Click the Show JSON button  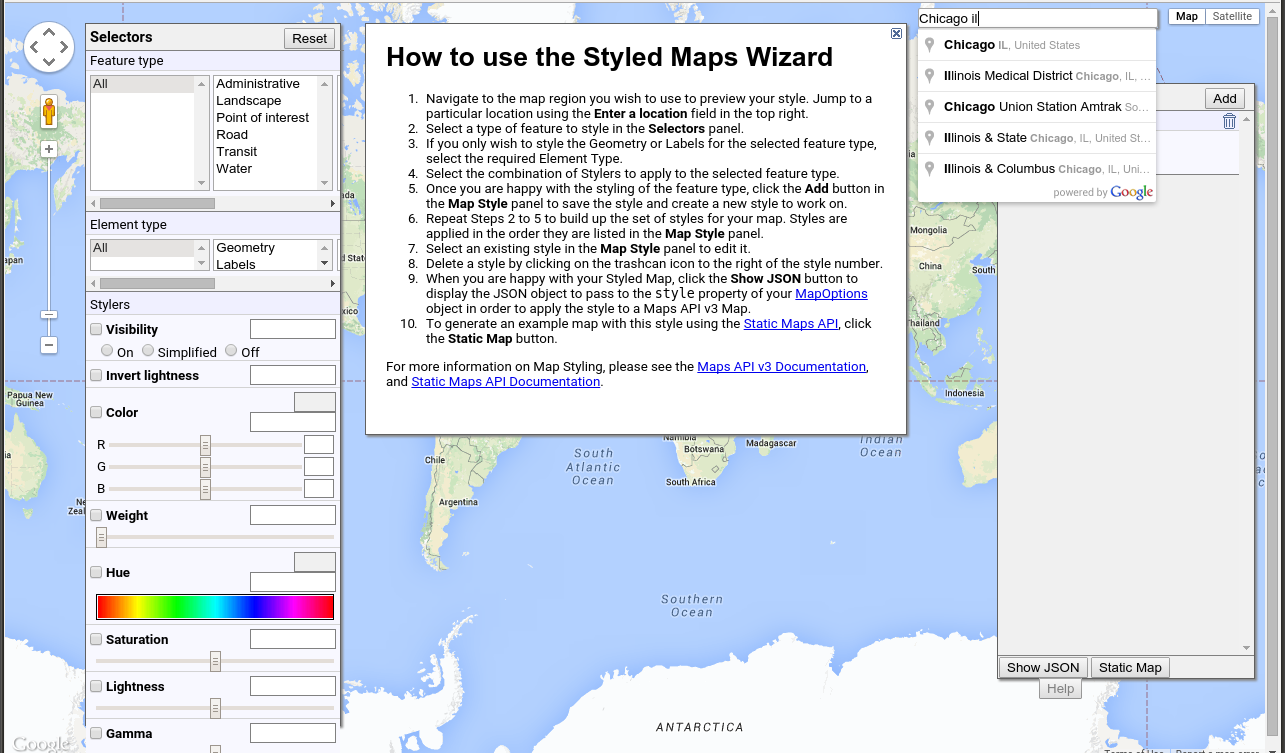click(1043, 668)
